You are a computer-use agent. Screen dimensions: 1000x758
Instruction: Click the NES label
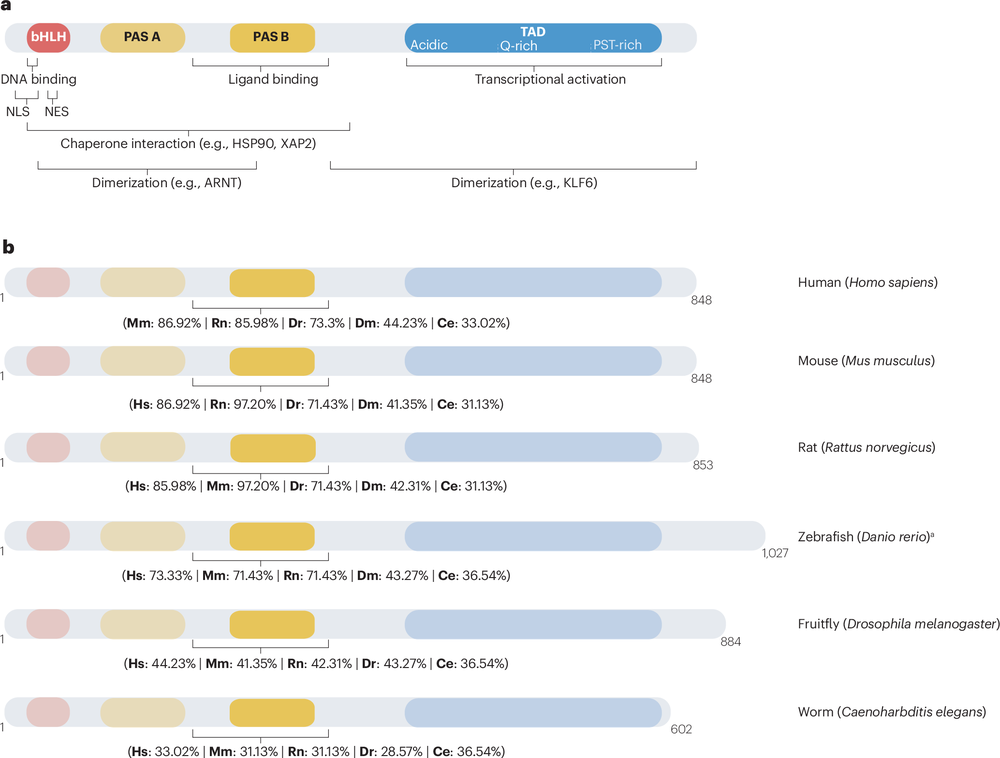click(x=57, y=112)
